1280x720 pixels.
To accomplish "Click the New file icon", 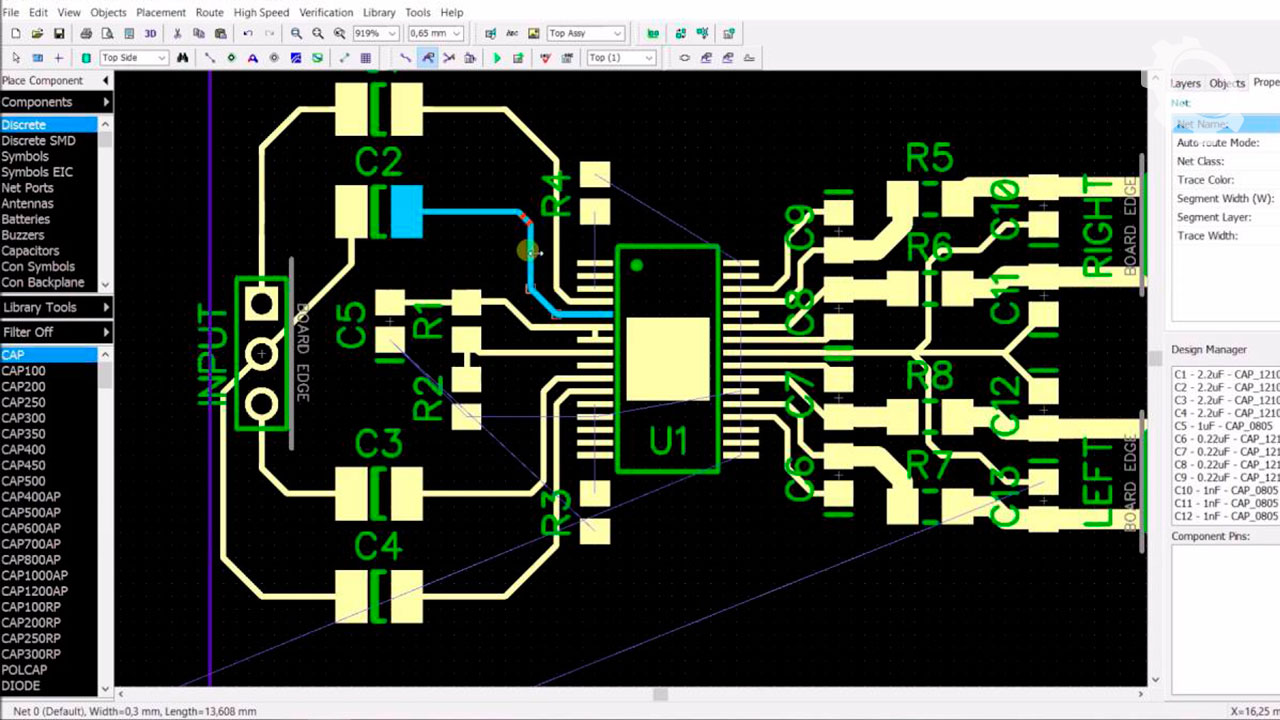I will pyautogui.click(x=16, y=34).
